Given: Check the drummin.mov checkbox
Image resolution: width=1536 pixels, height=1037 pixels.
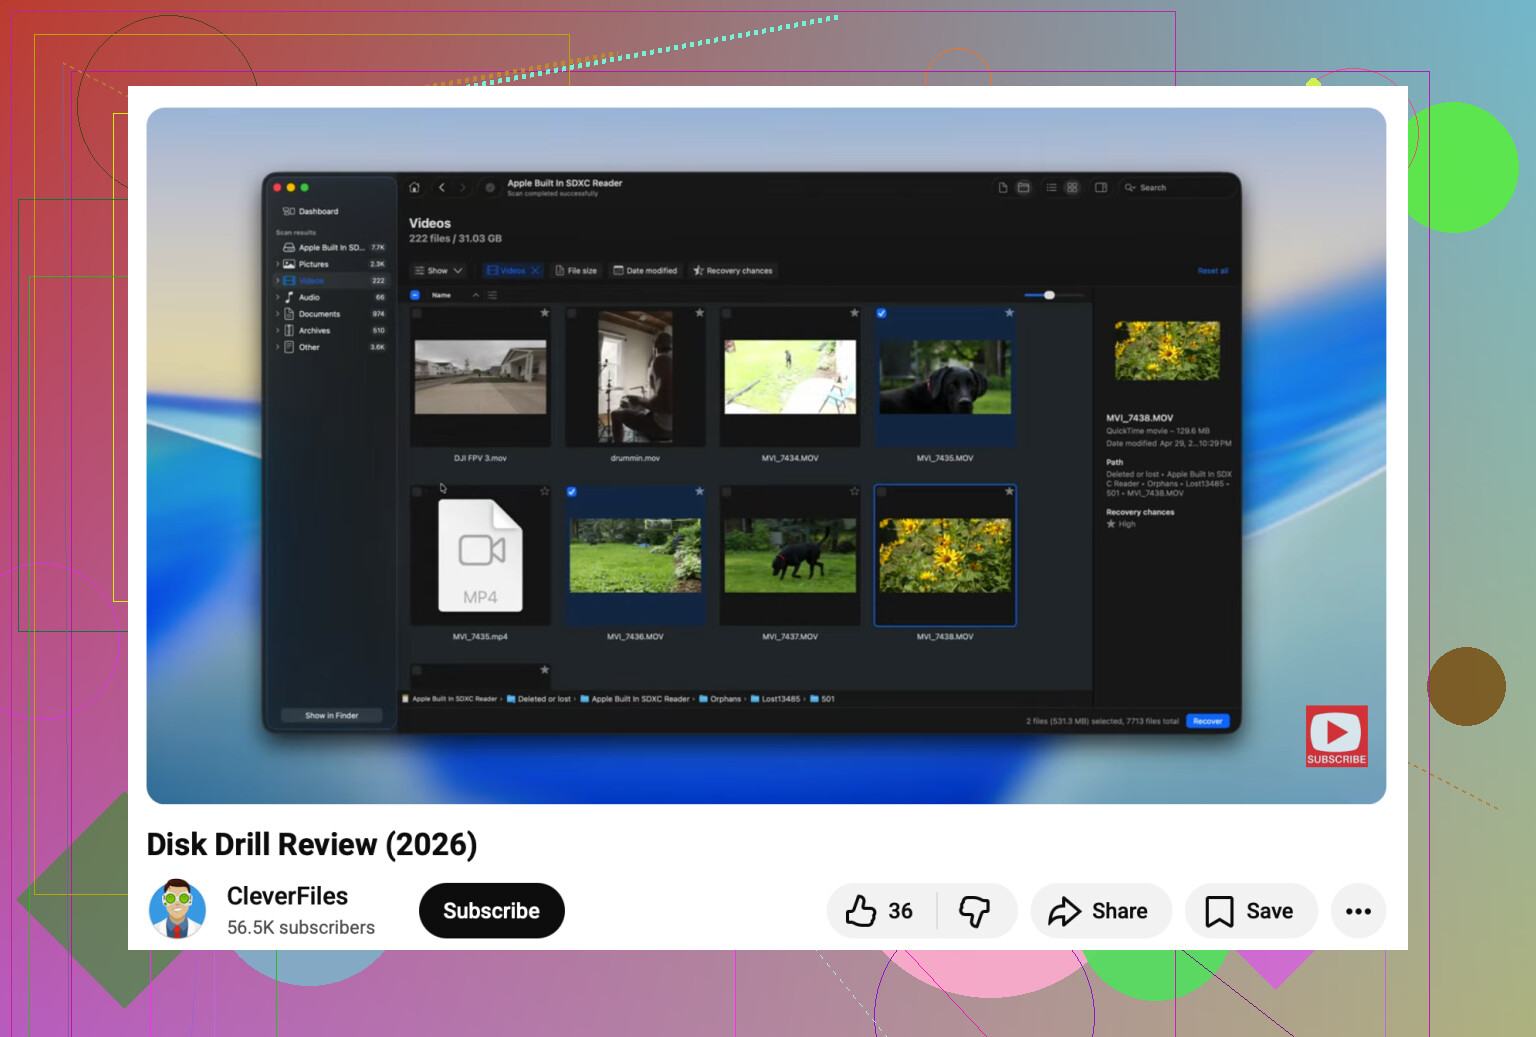Looking at the screenshot, I should [x=572, y=313].
